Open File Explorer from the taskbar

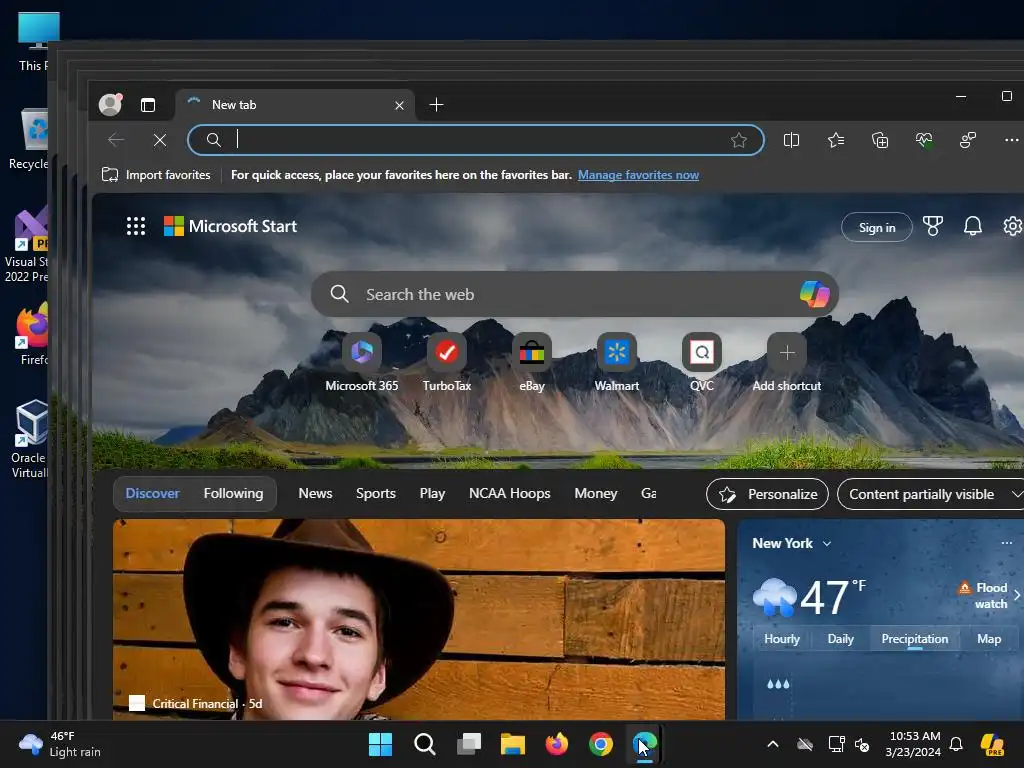click(513, 744)
